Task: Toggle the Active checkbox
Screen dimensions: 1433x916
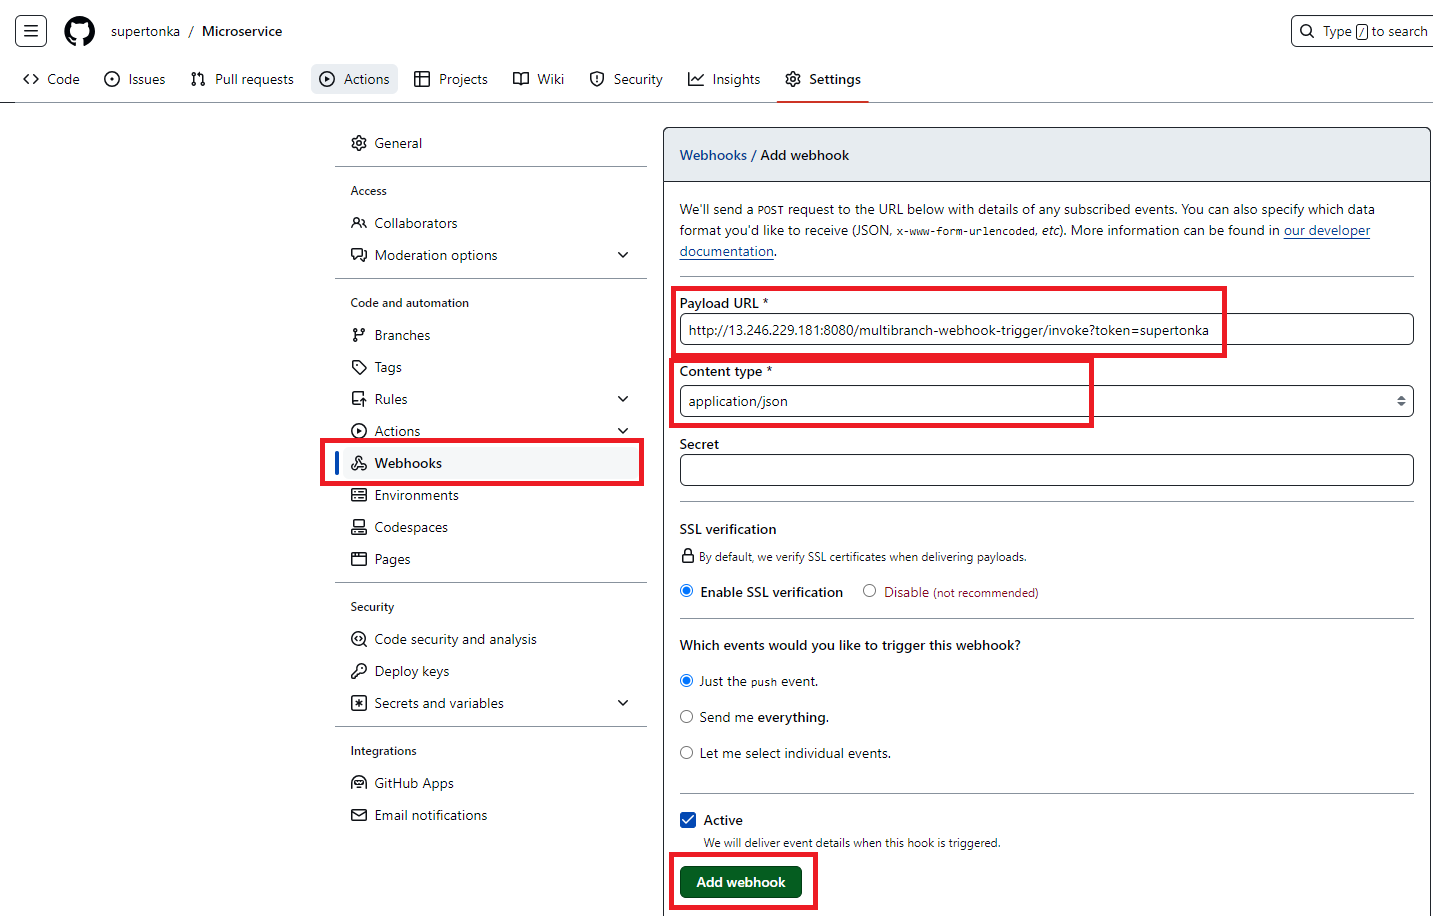Action: click(688, 820)
